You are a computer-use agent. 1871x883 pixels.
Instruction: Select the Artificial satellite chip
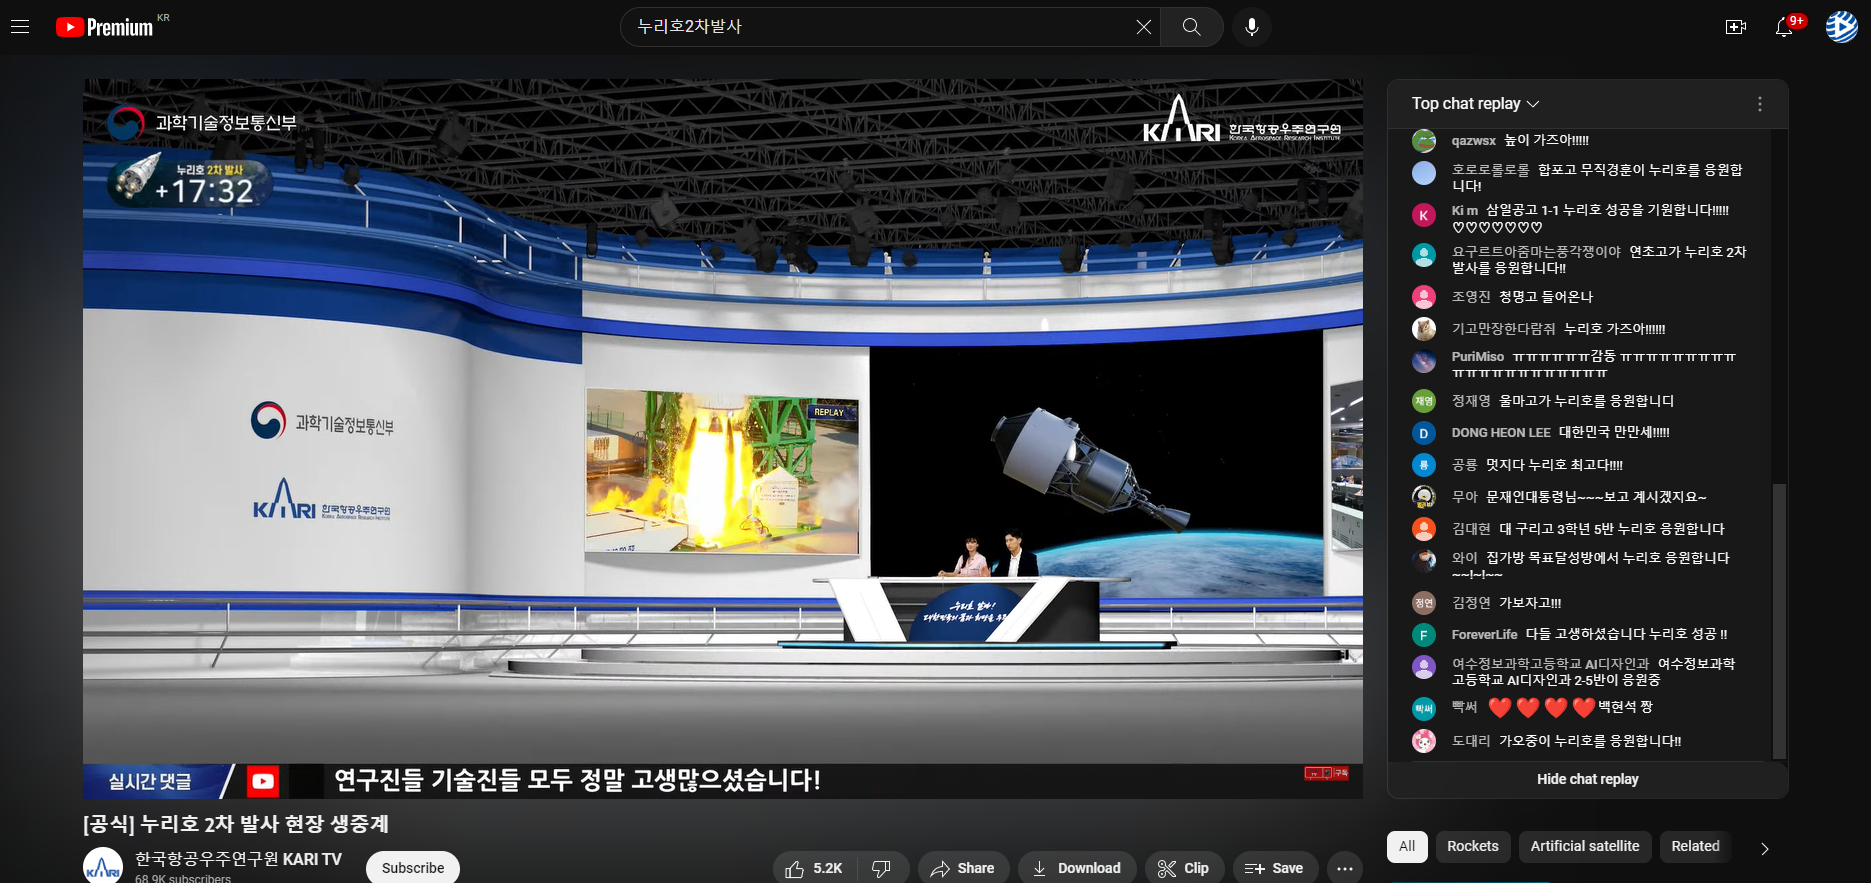[x=1585, y=846]
